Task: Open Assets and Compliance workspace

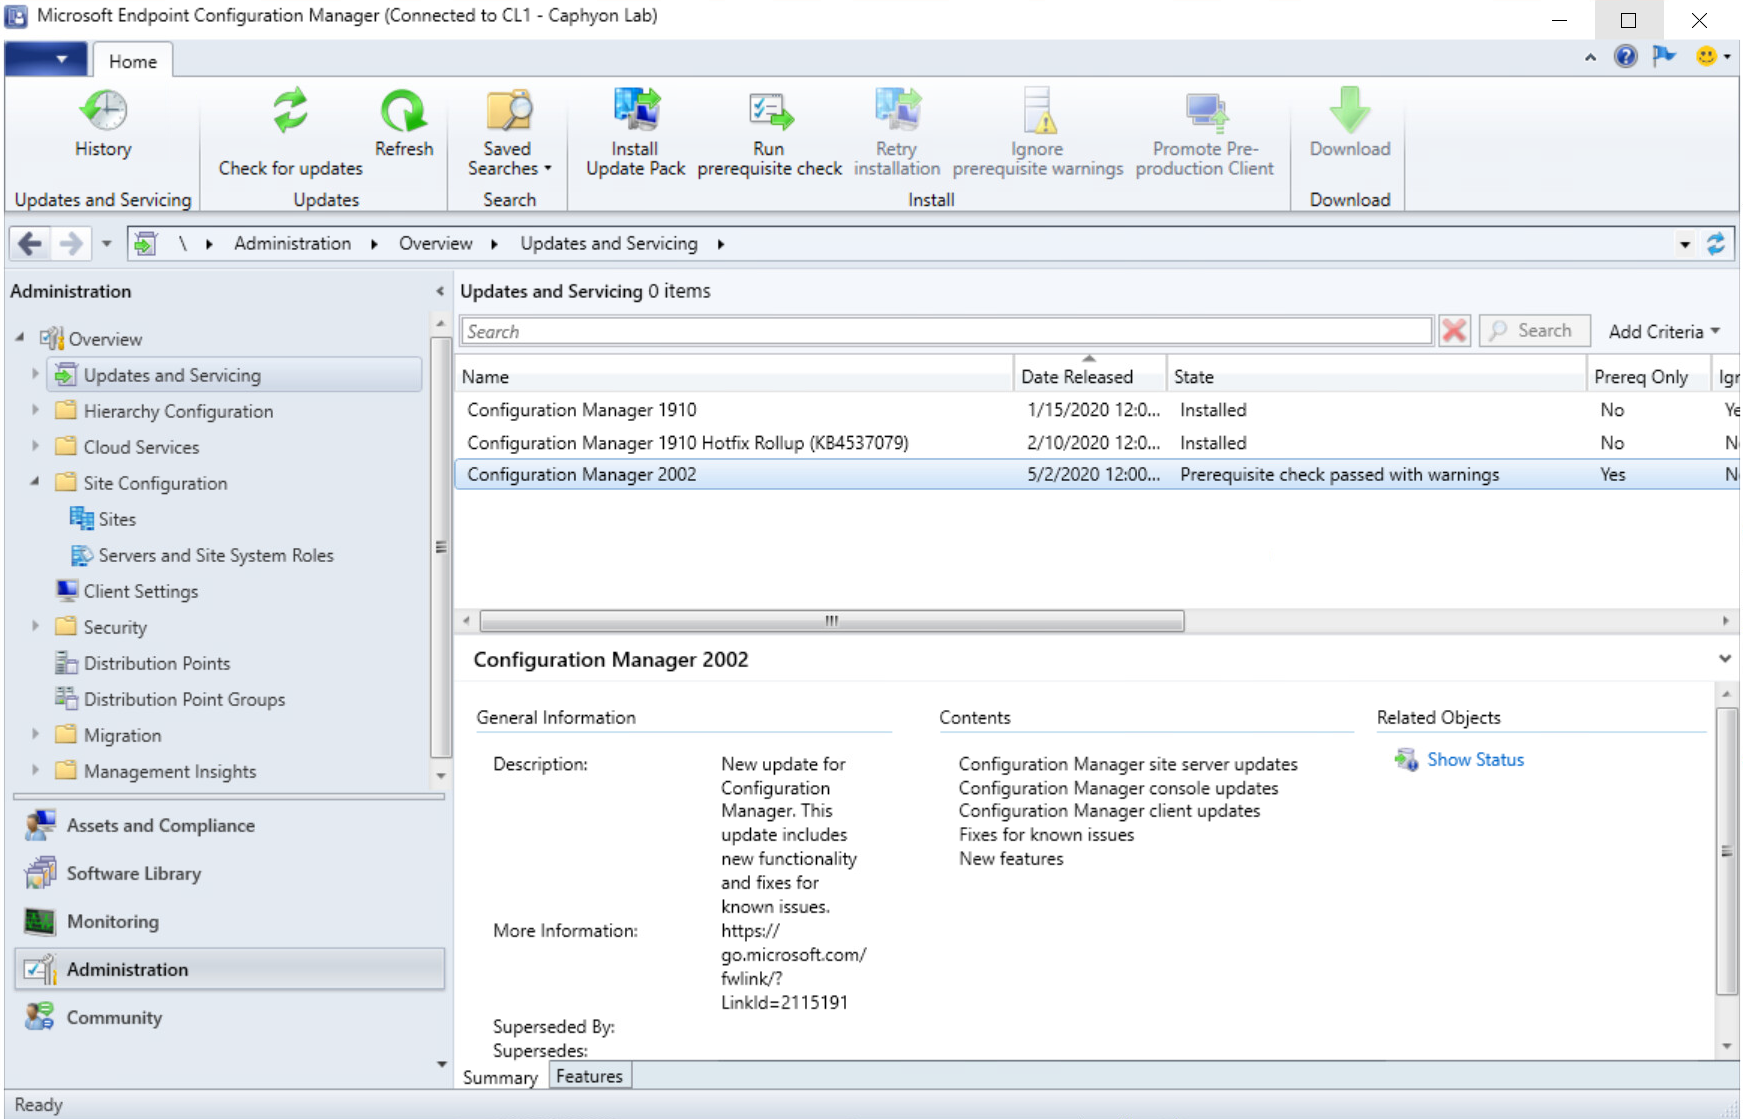Action: tap(229, 825)
